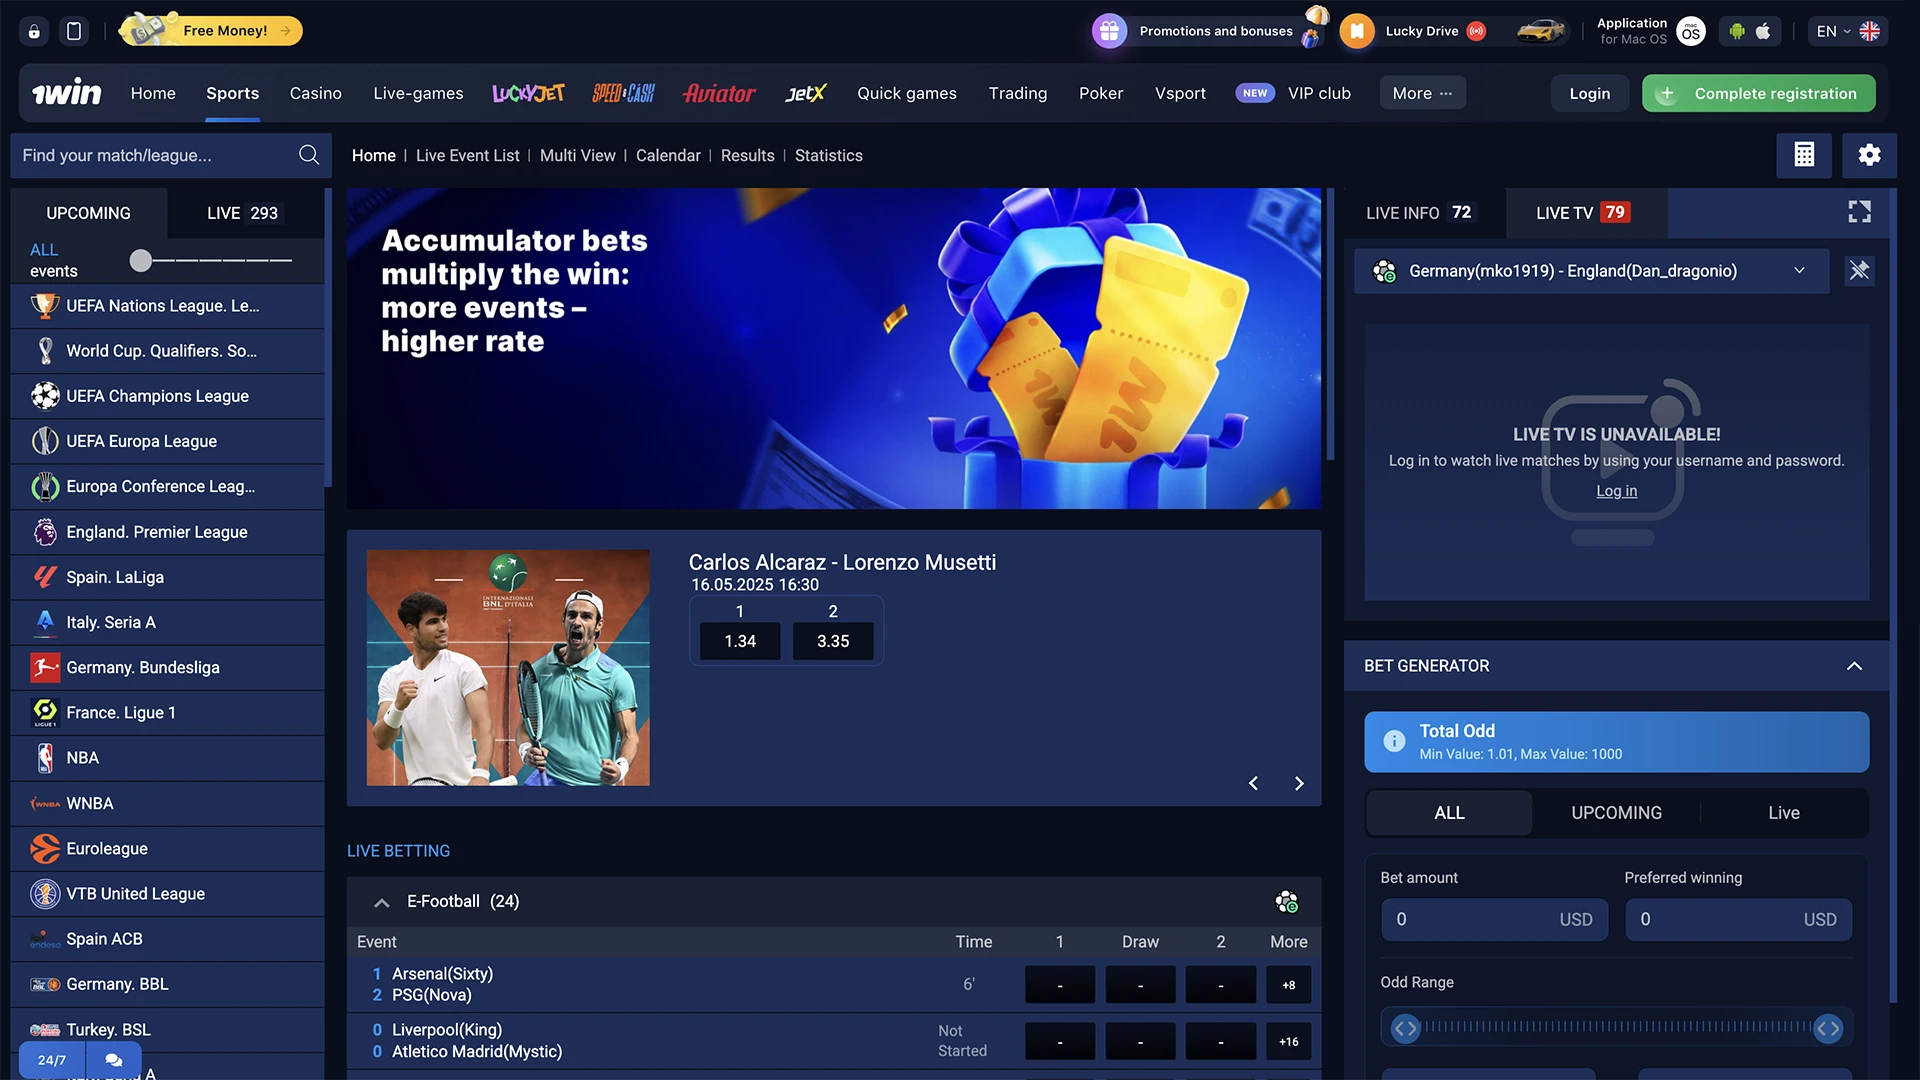
Task: Open the Sports menu item
Action: coord(233,93)
